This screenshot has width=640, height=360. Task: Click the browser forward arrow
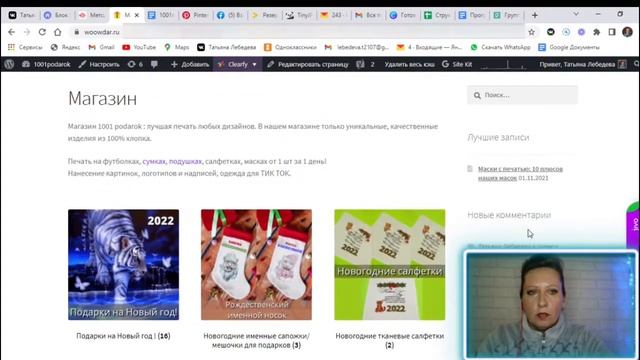27,32
